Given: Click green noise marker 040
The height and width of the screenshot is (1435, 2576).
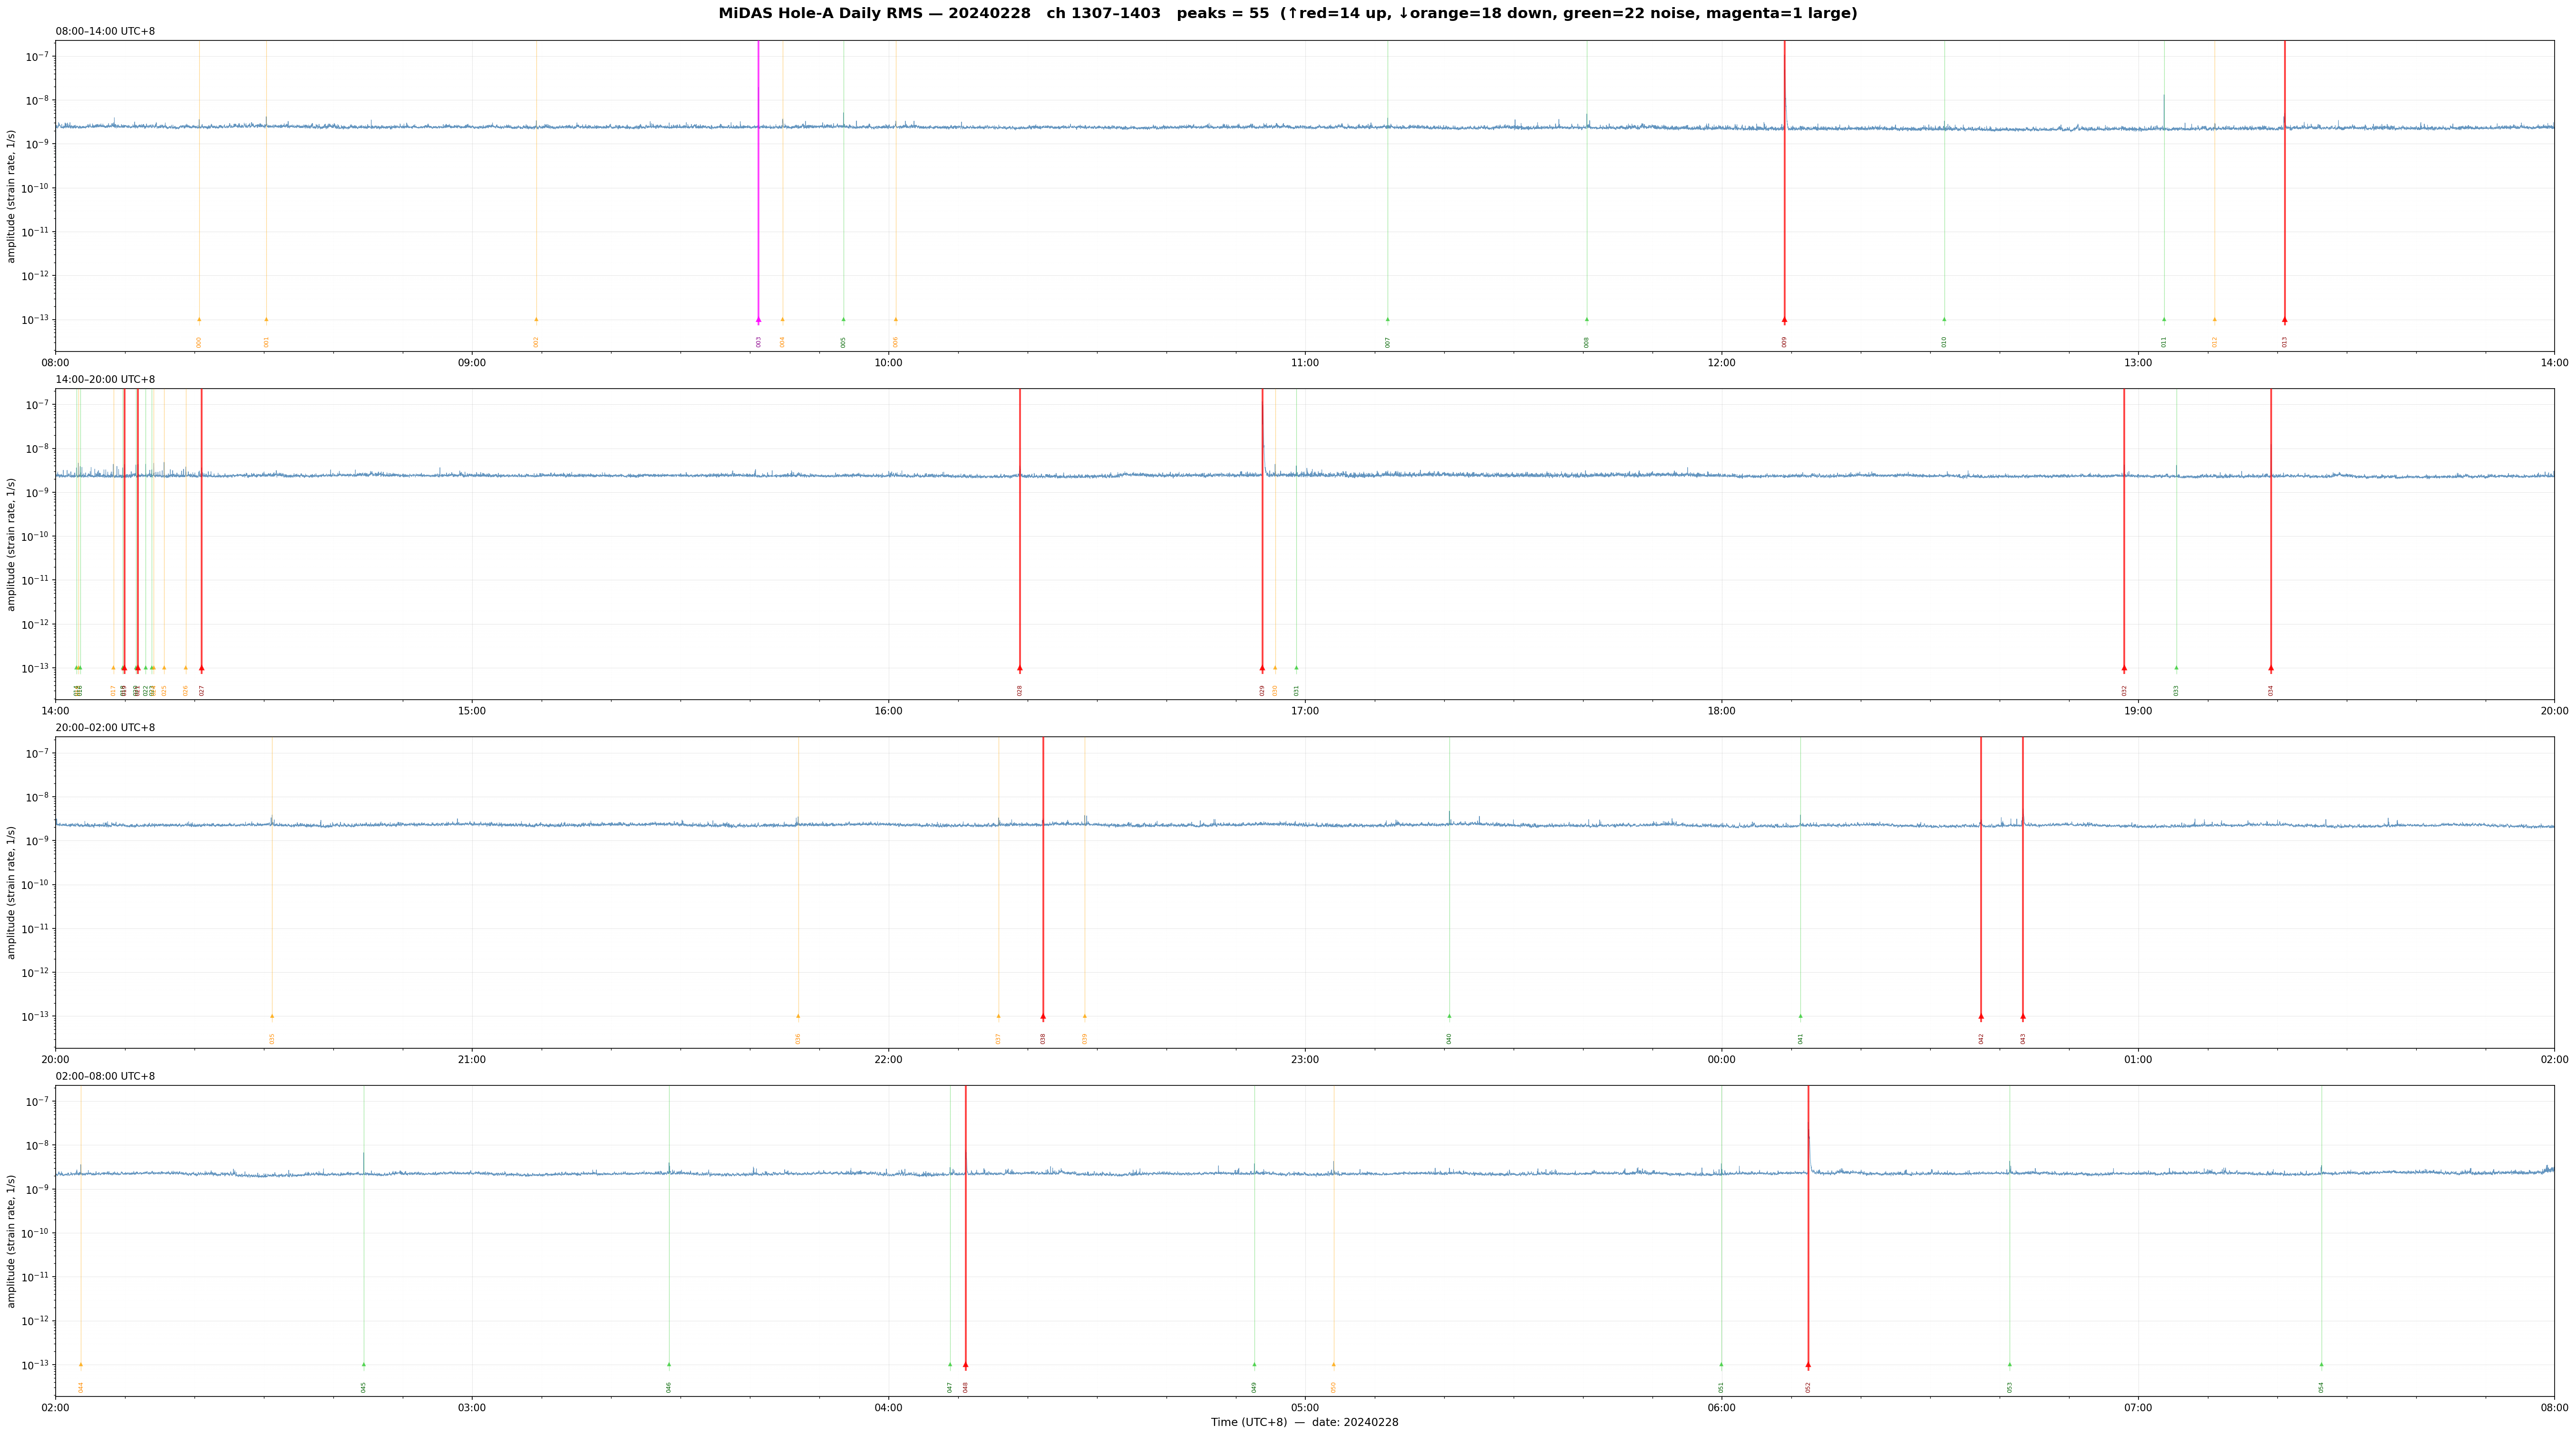Looking at the screenshot, I should tap(1449, 1016).
